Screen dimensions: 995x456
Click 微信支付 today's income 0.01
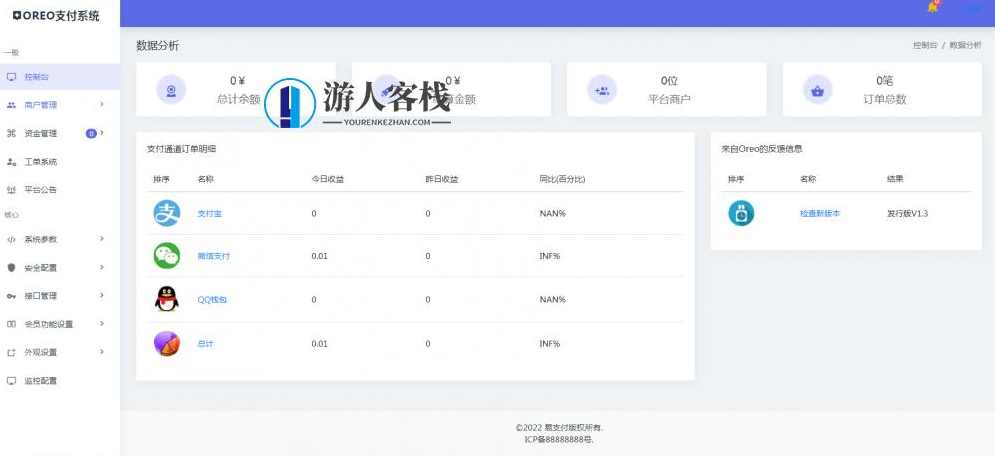coord(320,256)
